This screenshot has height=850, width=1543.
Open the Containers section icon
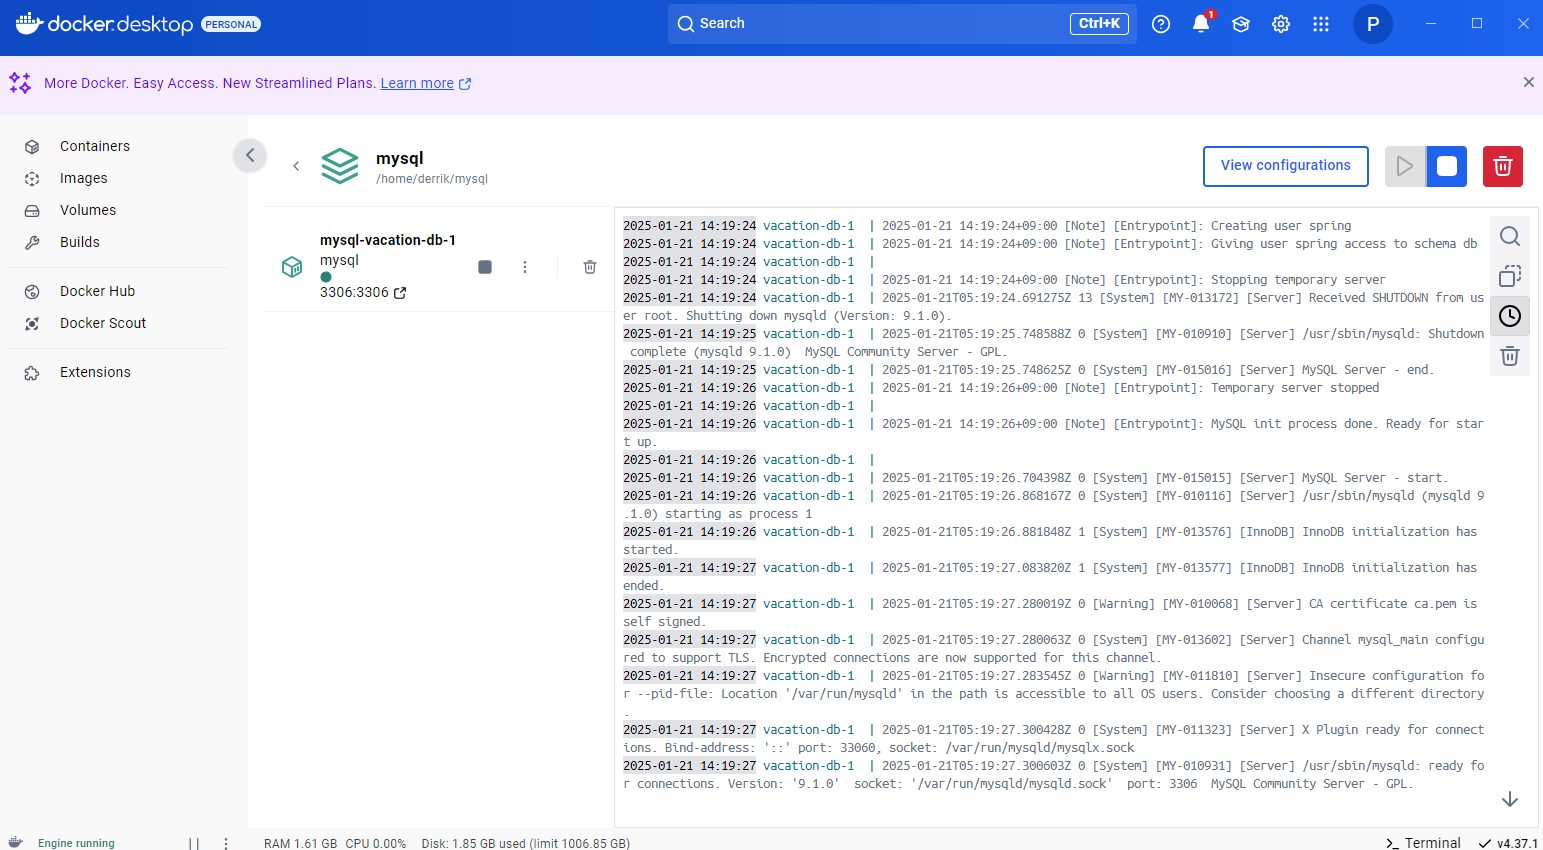[32, 146]
